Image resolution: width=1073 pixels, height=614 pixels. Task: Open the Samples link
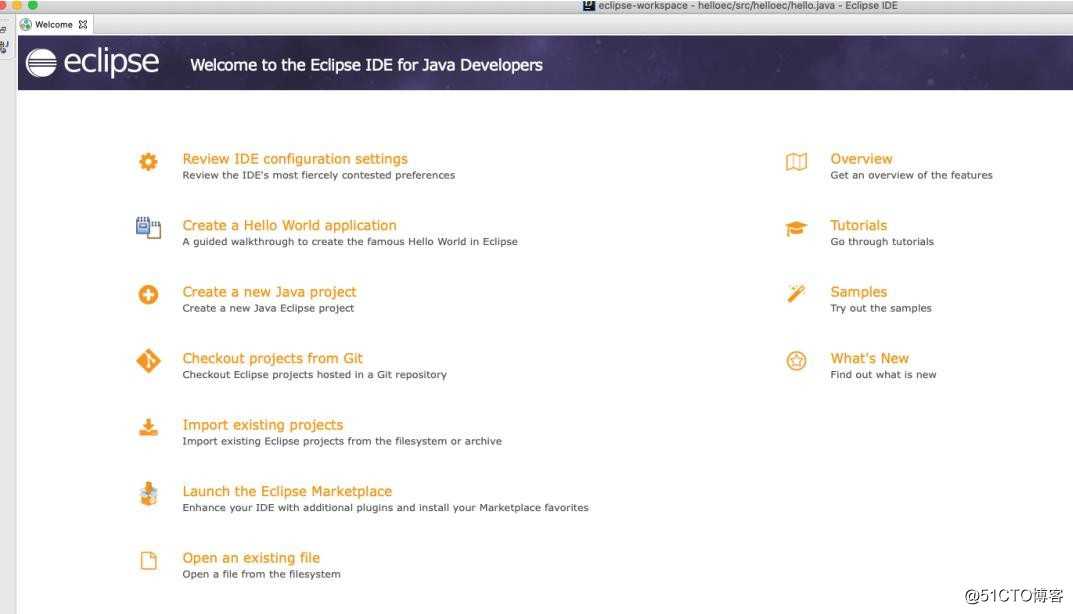858,292
